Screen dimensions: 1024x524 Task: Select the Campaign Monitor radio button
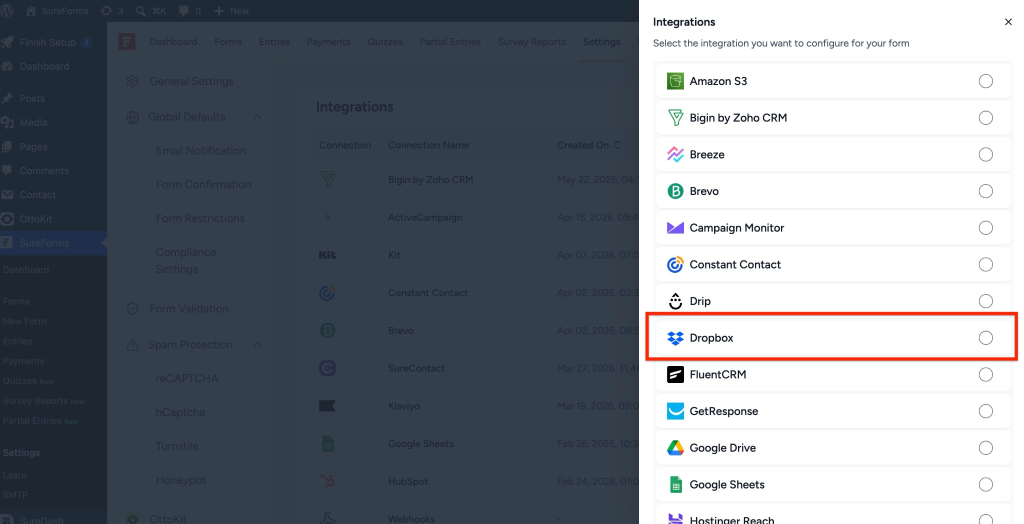985,227
